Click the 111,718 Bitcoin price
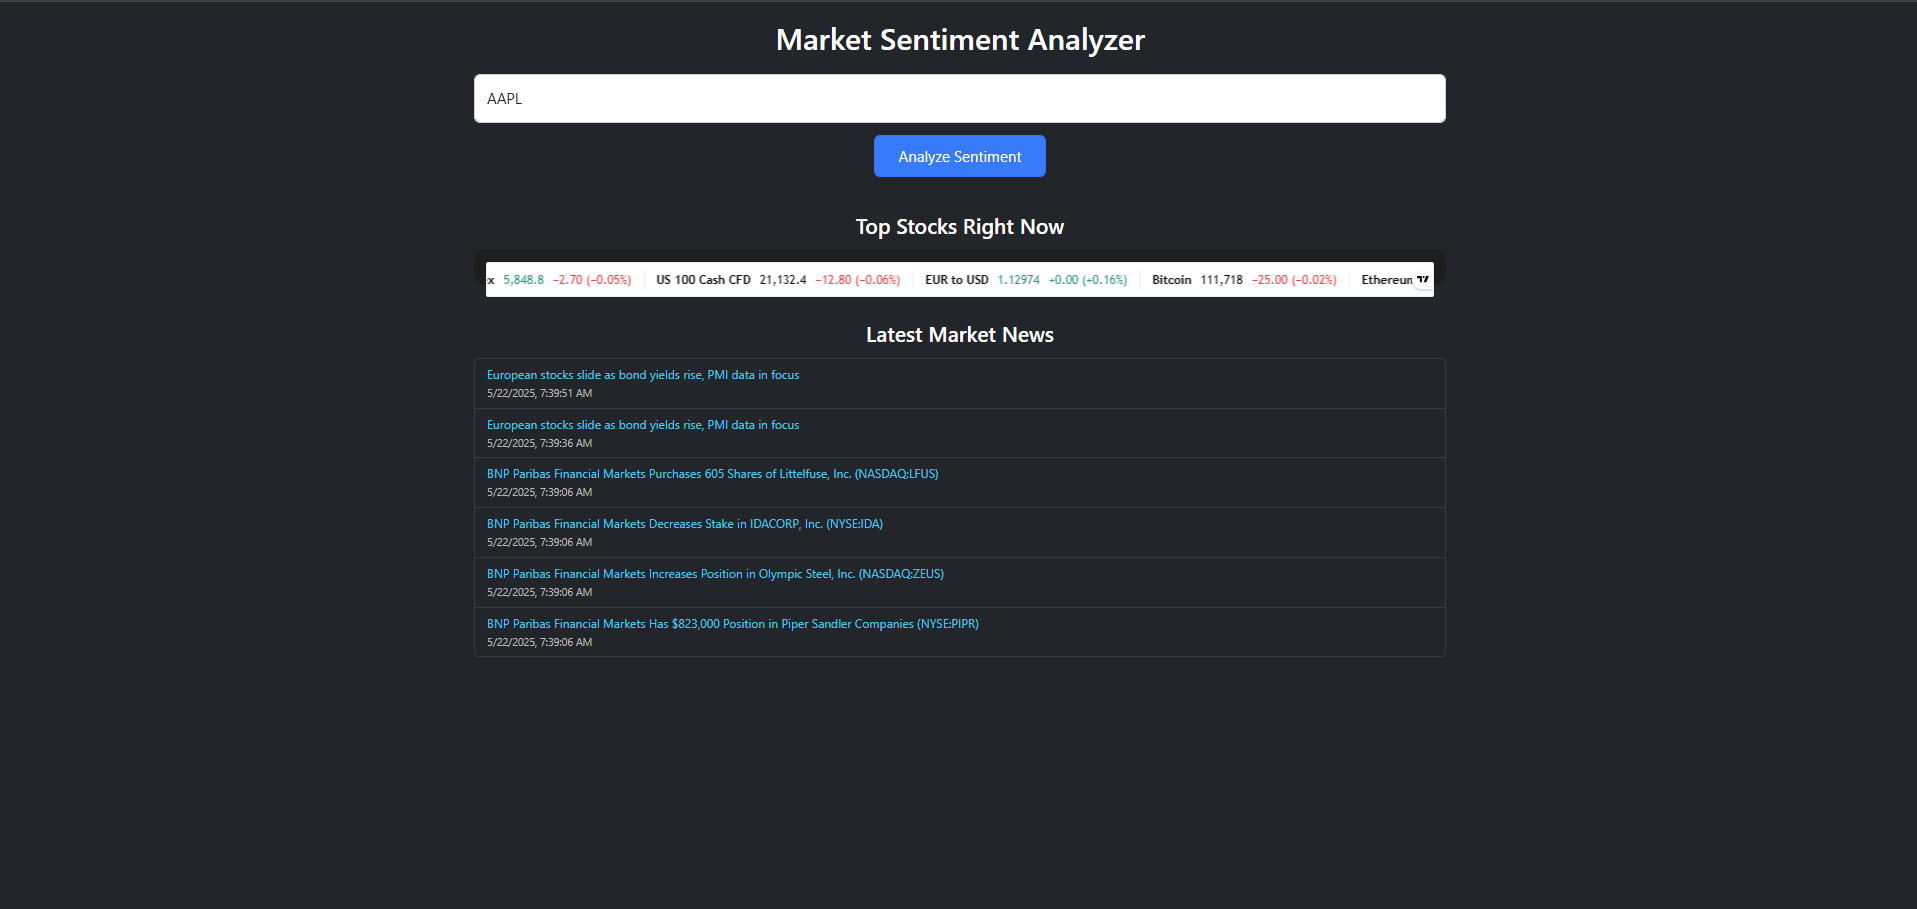Screen dimensions: 1917x909 point(1222,280)
